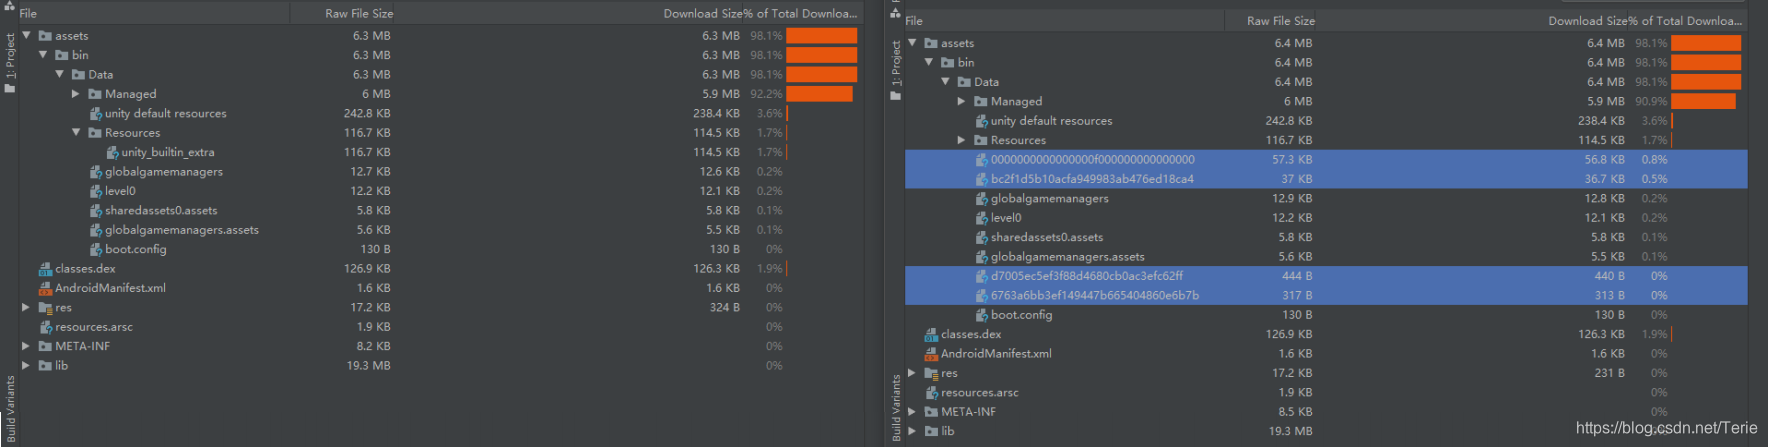Click the unity default resources icon in left pane

pos(96,113)
